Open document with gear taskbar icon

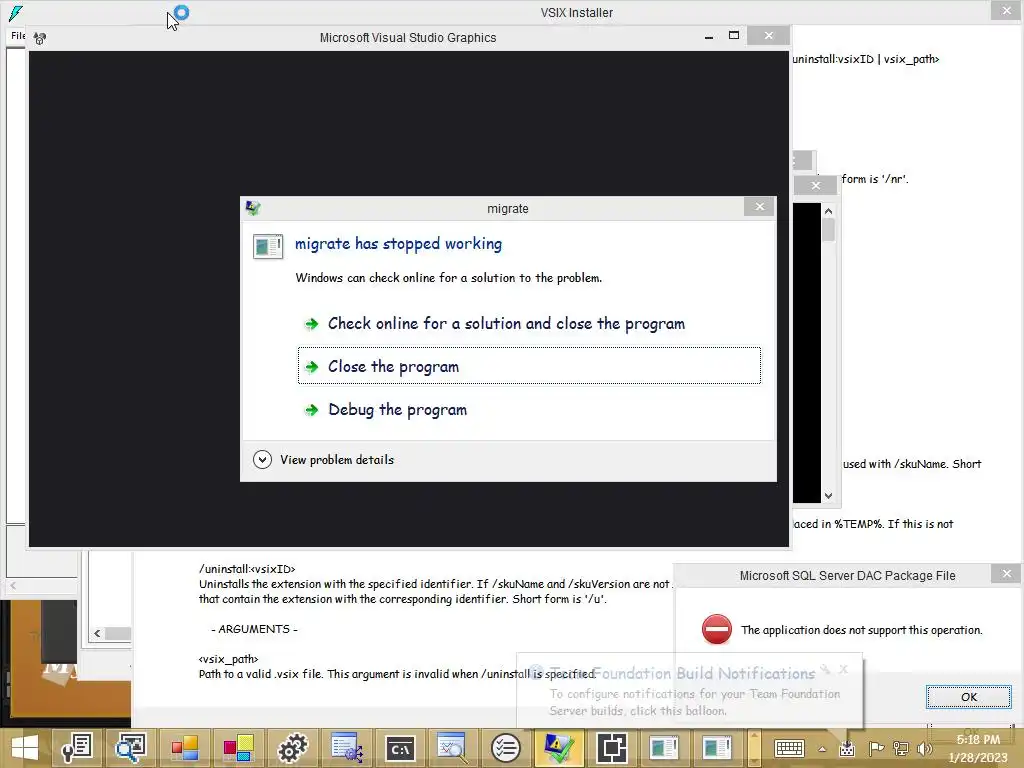(x=346, y=748)
